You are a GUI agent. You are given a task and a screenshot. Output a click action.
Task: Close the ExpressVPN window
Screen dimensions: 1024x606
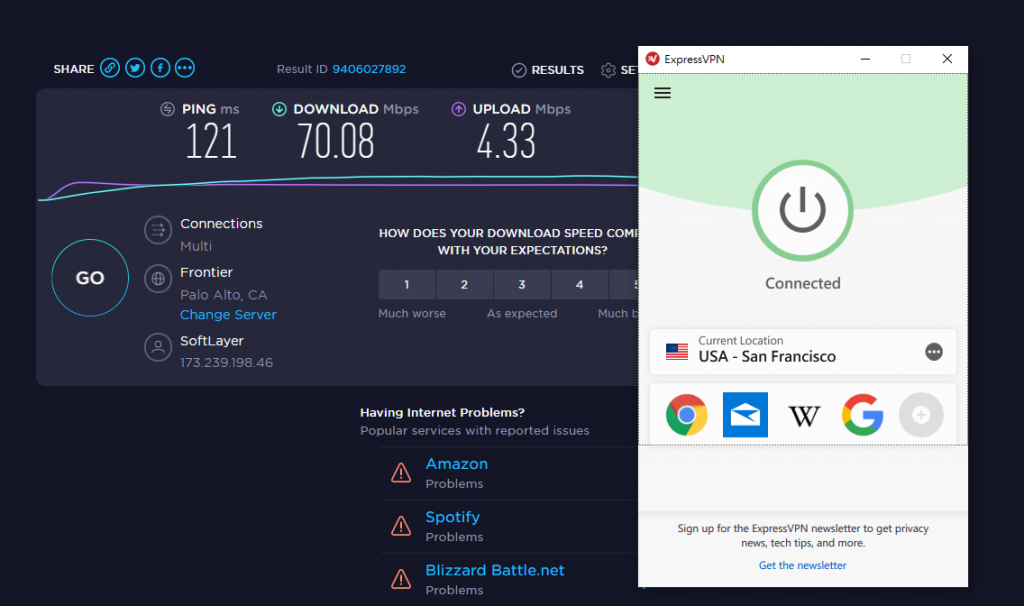coord(947,59)
